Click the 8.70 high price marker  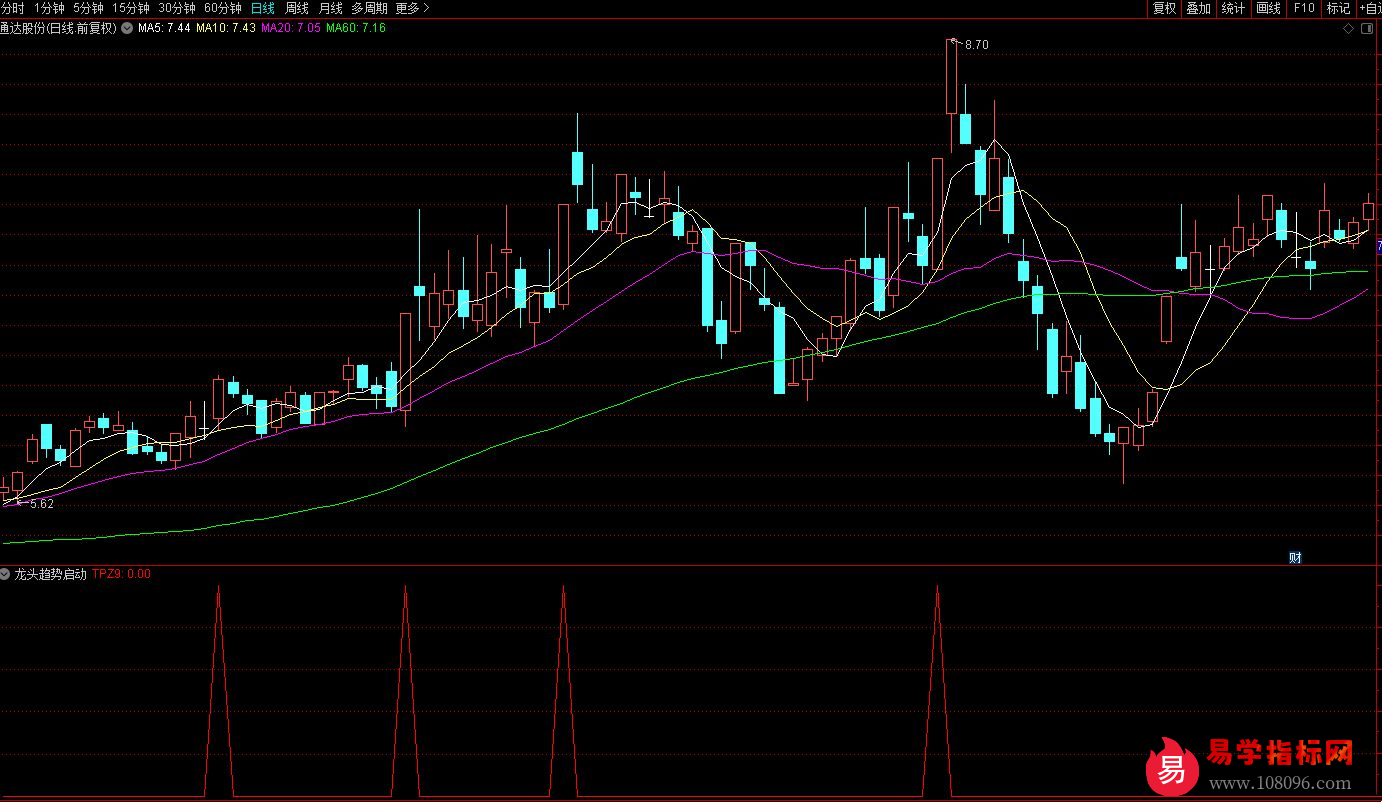[x=976, y=45]
